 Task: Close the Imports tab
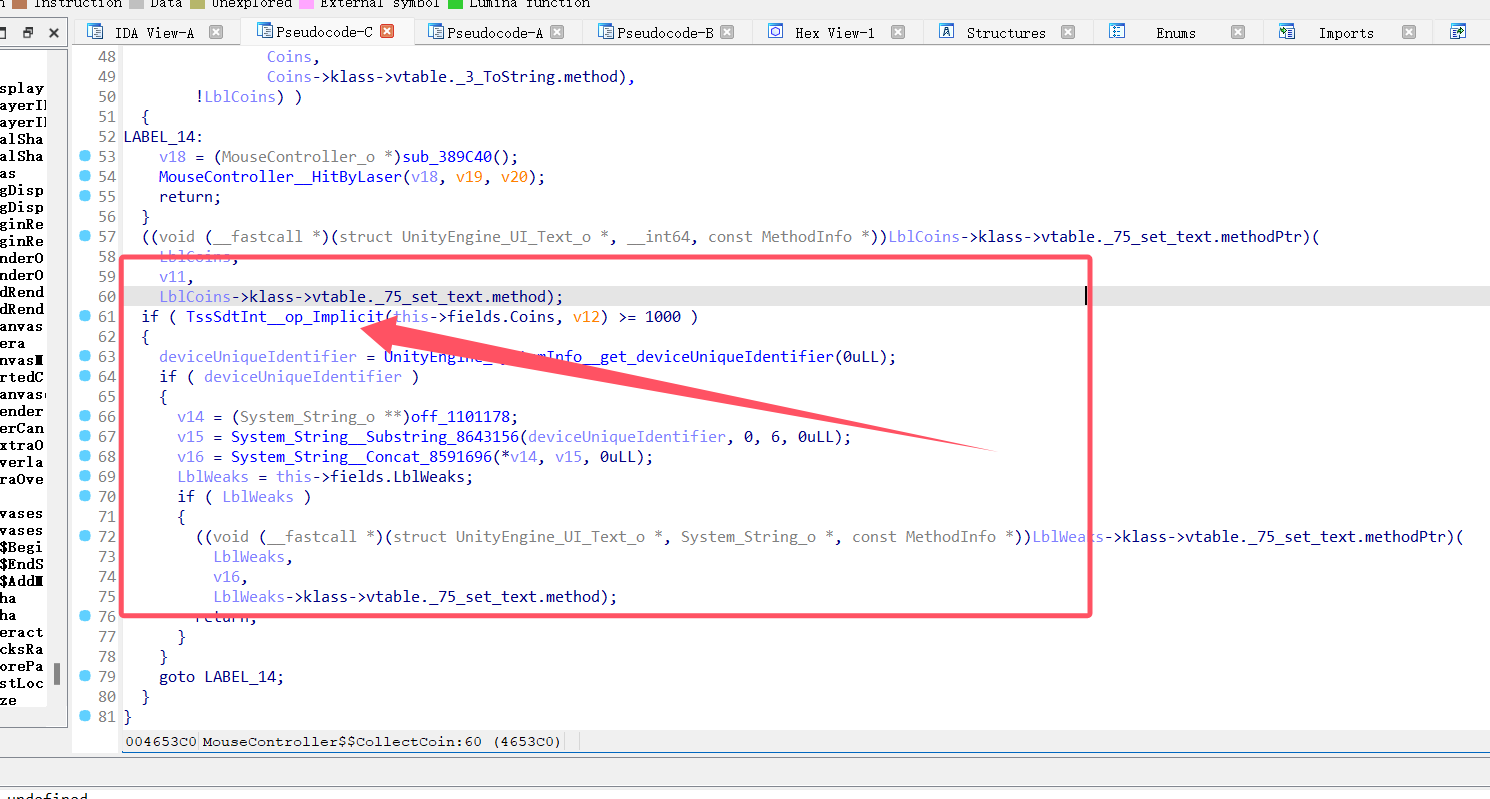pyautogui.click(x=1409, y=32)
